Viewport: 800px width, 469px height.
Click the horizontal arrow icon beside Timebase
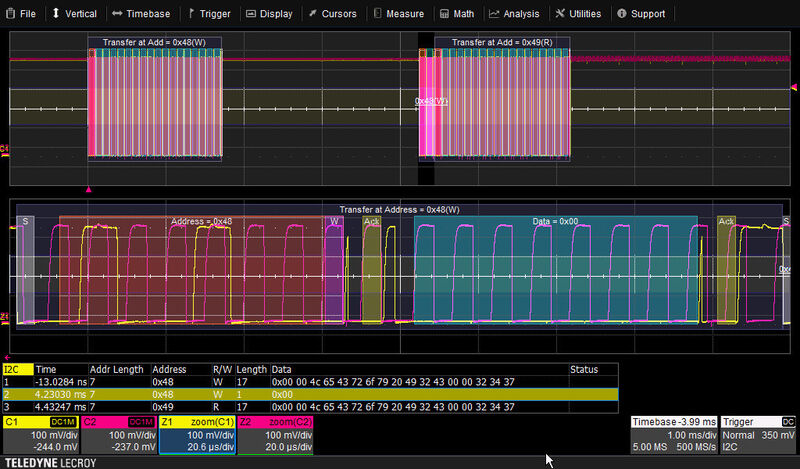(x=117, y=13)
